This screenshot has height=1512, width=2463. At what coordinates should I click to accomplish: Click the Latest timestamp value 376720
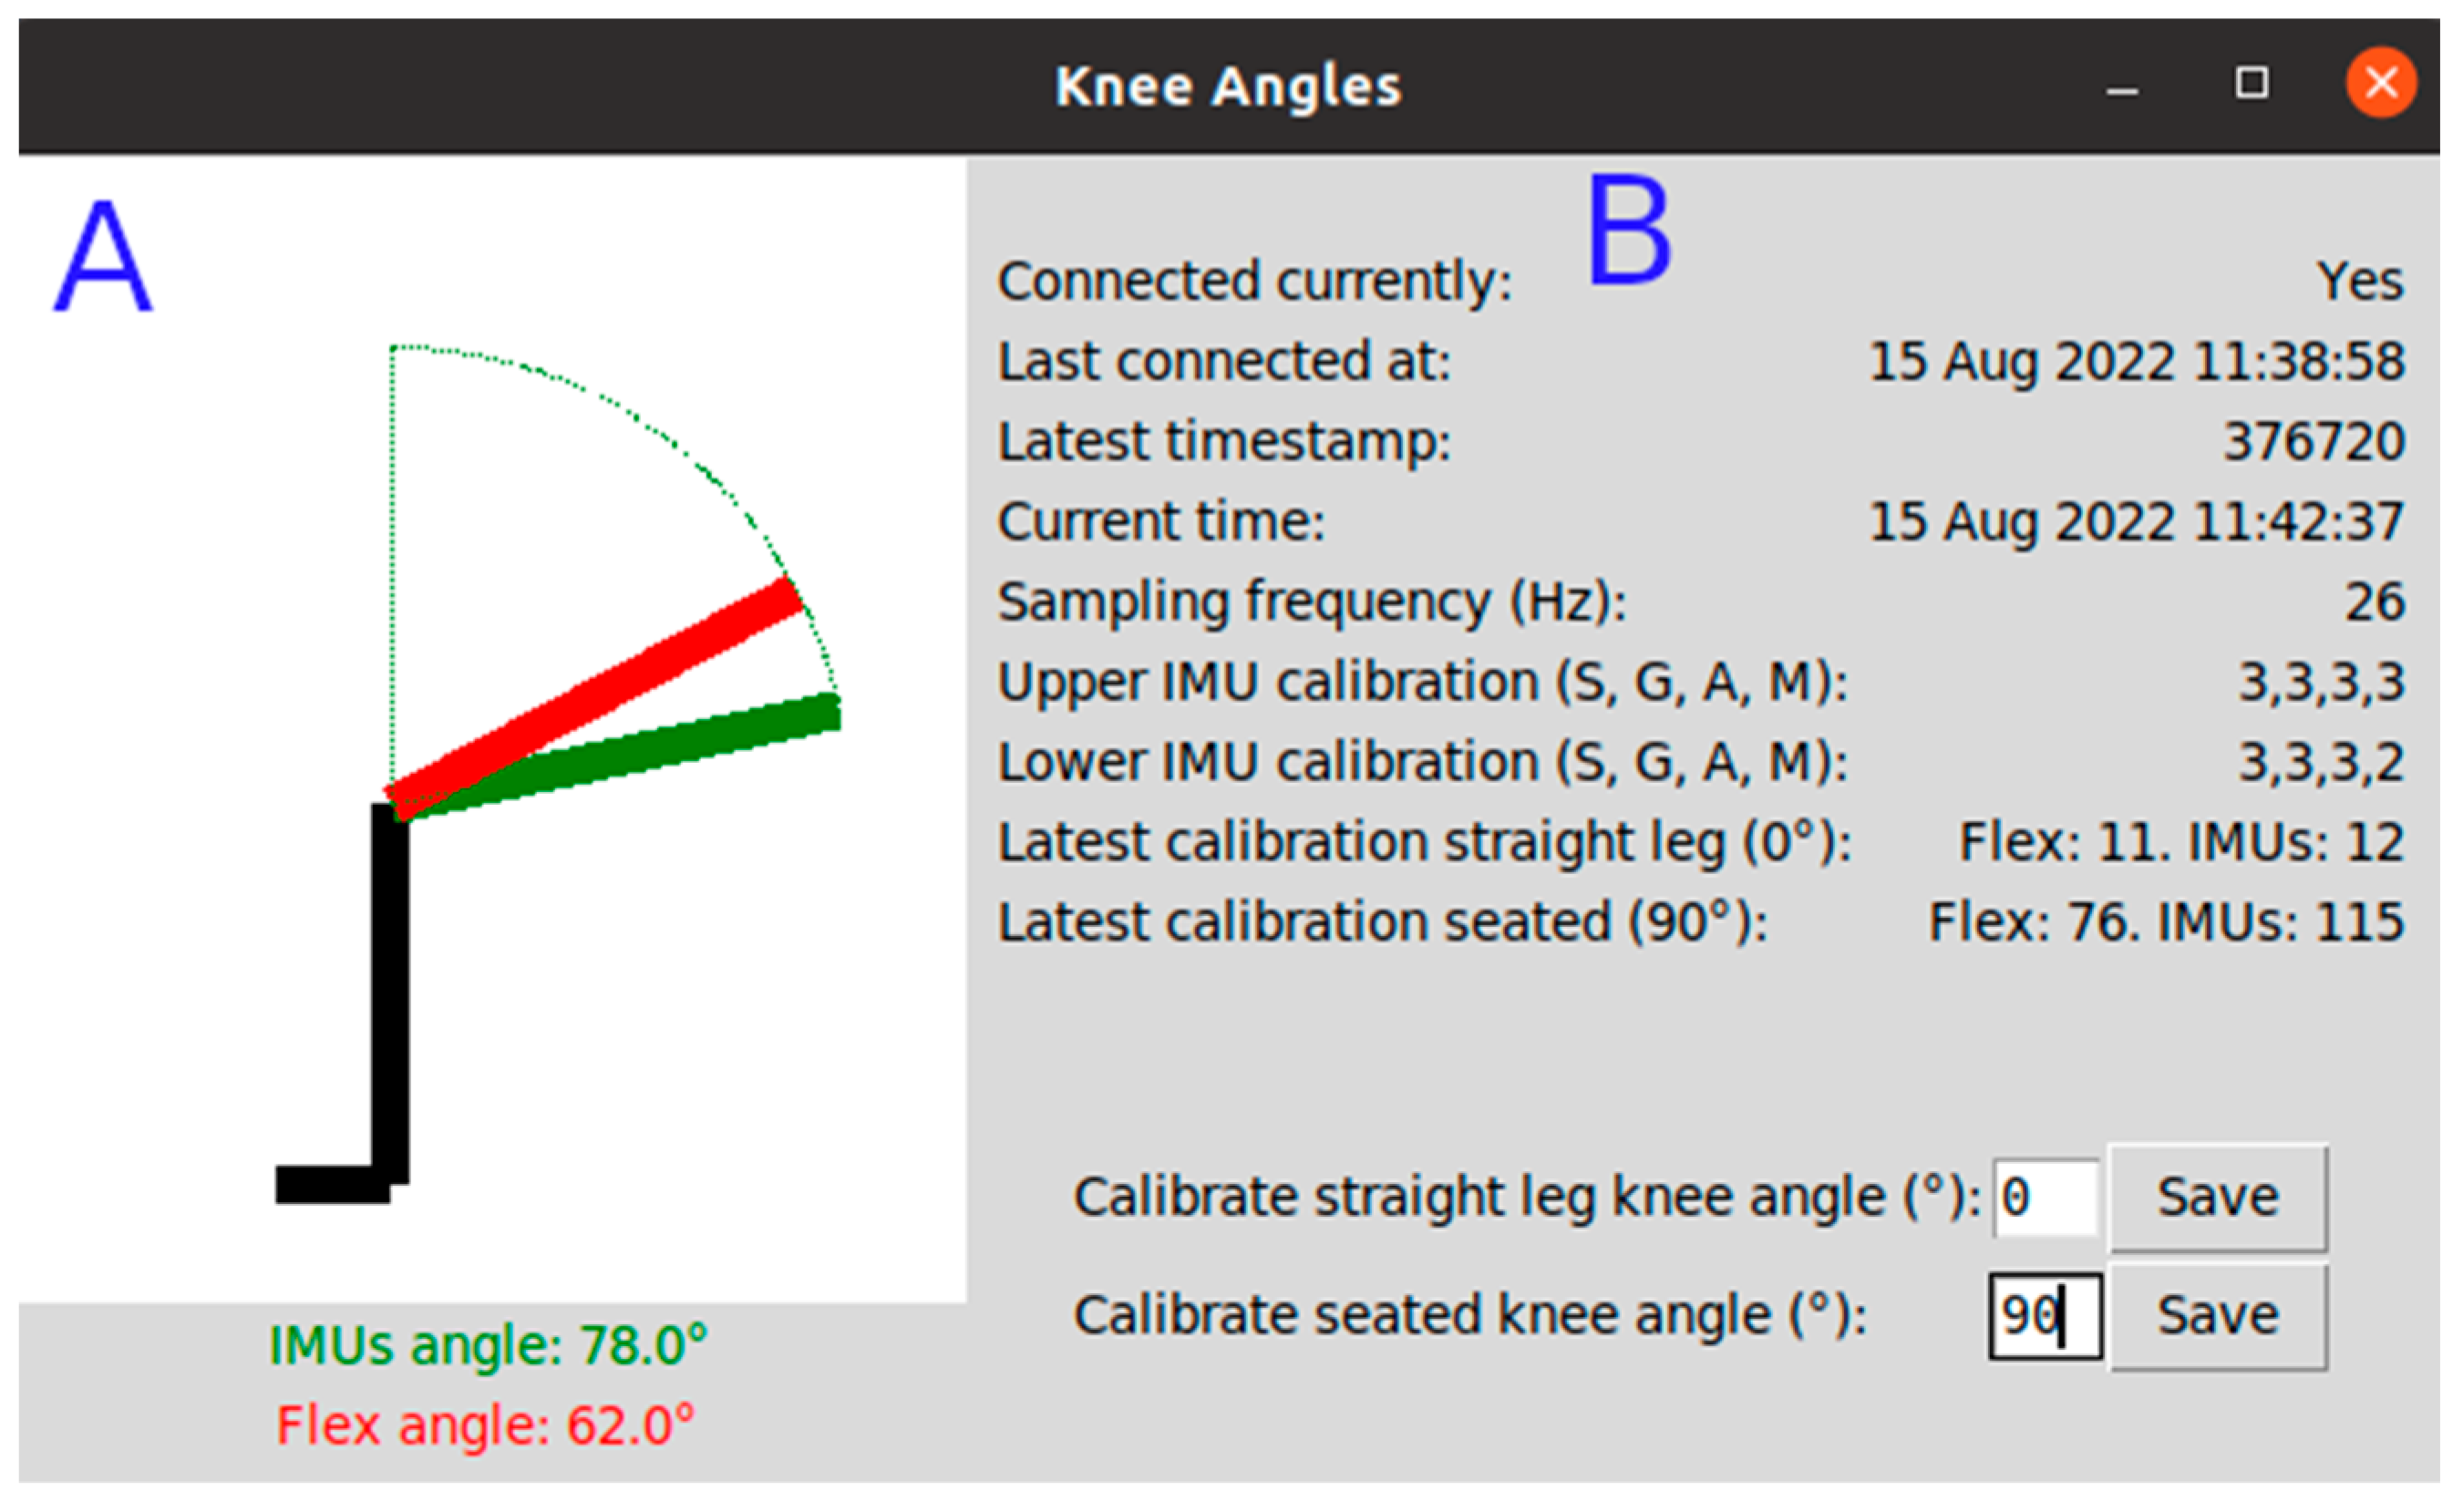[2313, 441]
